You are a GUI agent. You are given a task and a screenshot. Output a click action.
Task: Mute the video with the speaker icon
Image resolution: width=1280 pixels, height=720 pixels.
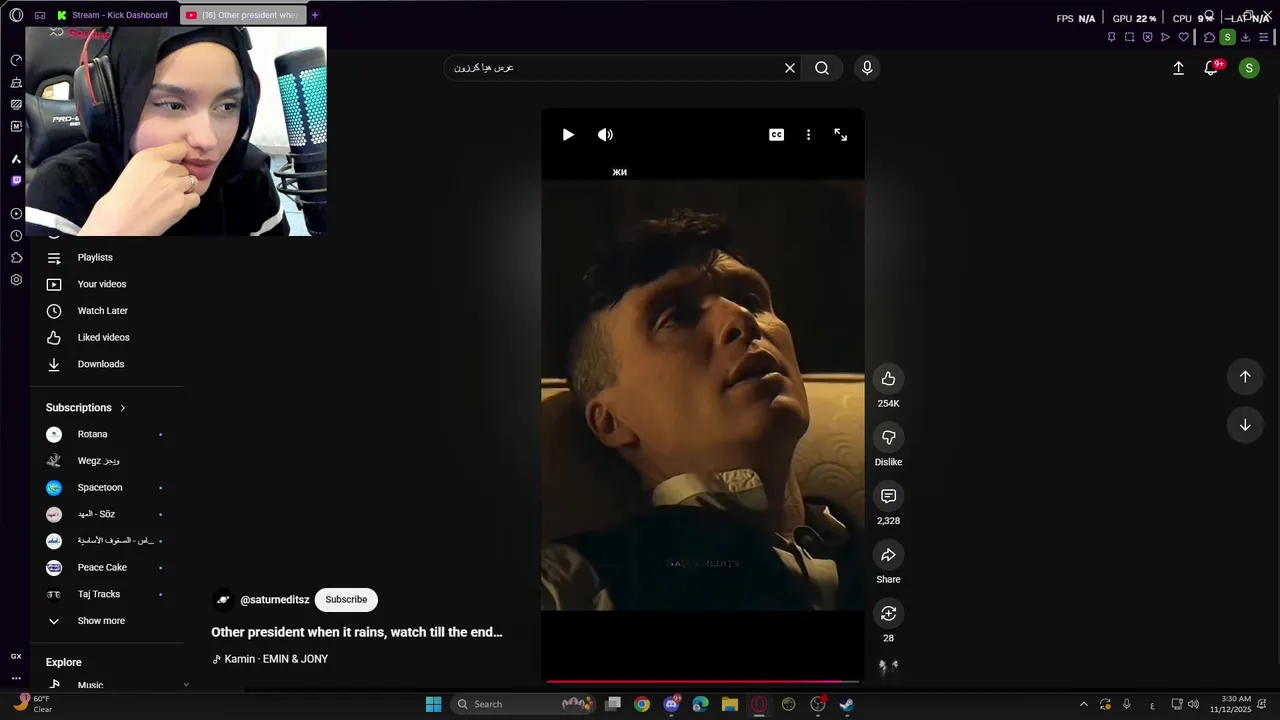[x=605, y=135]
